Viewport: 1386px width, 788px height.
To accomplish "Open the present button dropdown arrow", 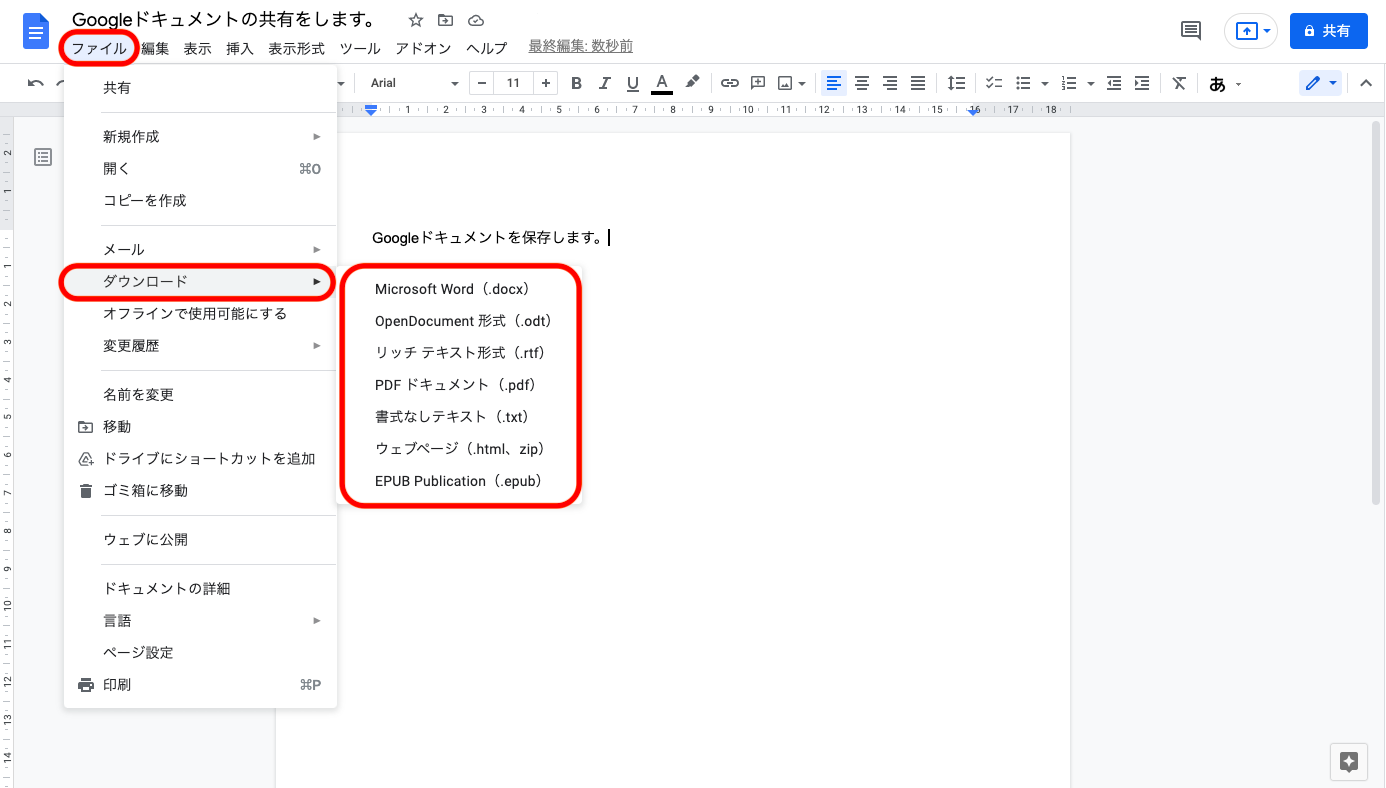I will click(x=1268, y=31).
